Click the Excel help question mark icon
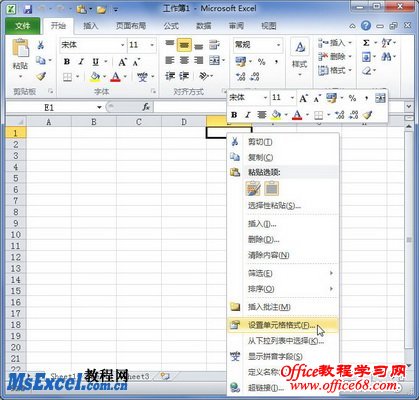The image size is (419, 400). (366, 26)
